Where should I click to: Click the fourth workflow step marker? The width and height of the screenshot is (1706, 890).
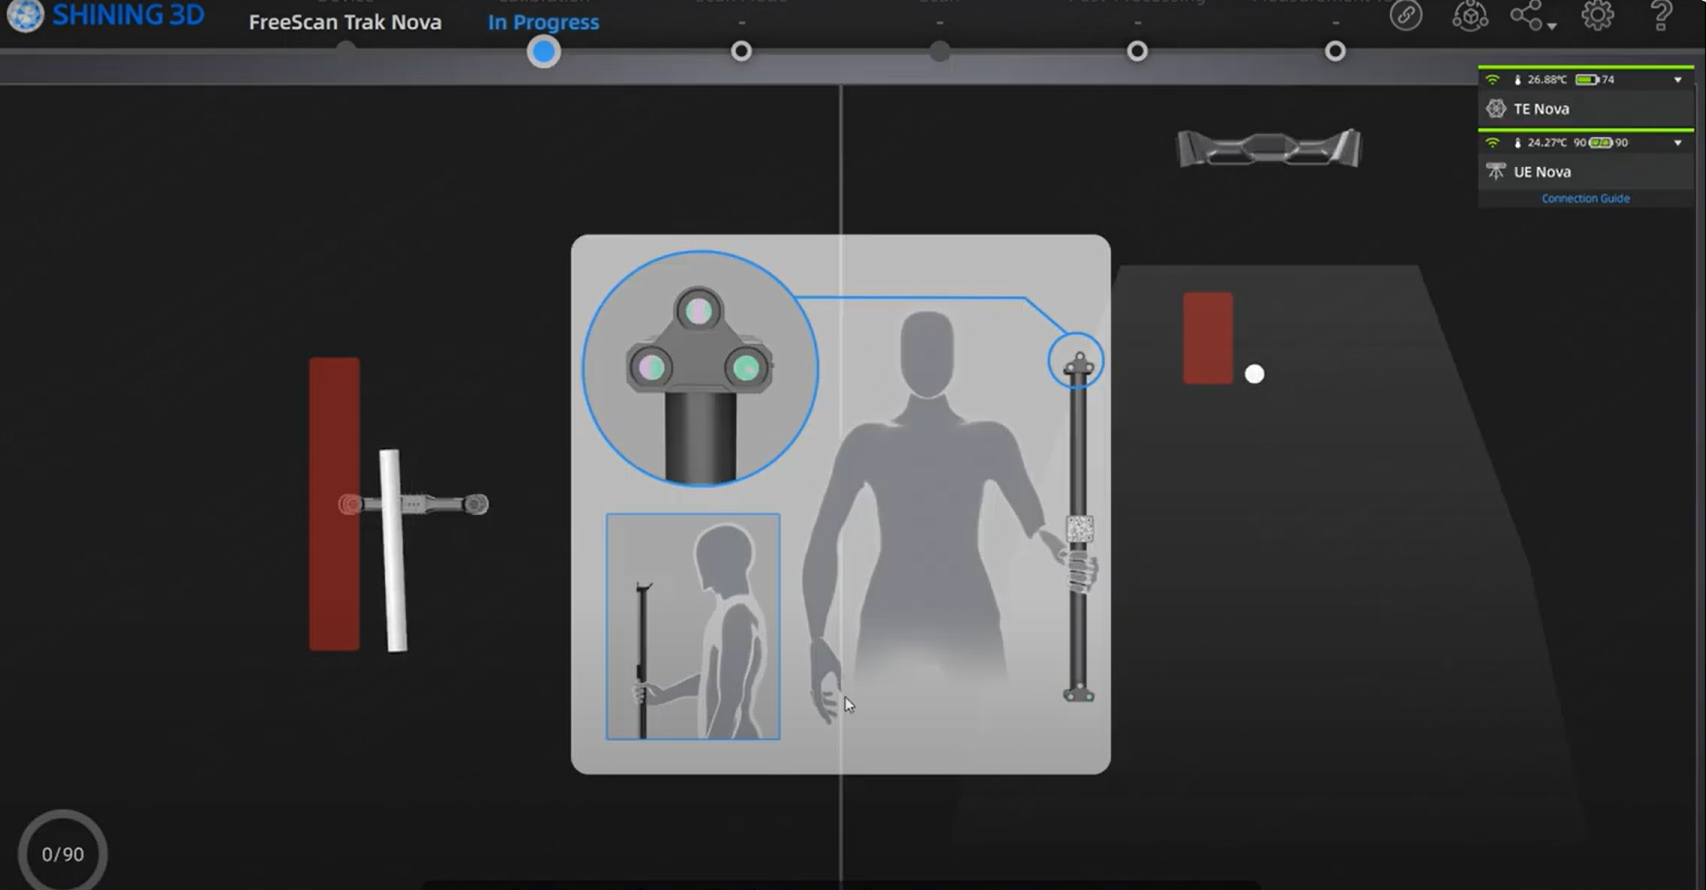click(939, 50)
